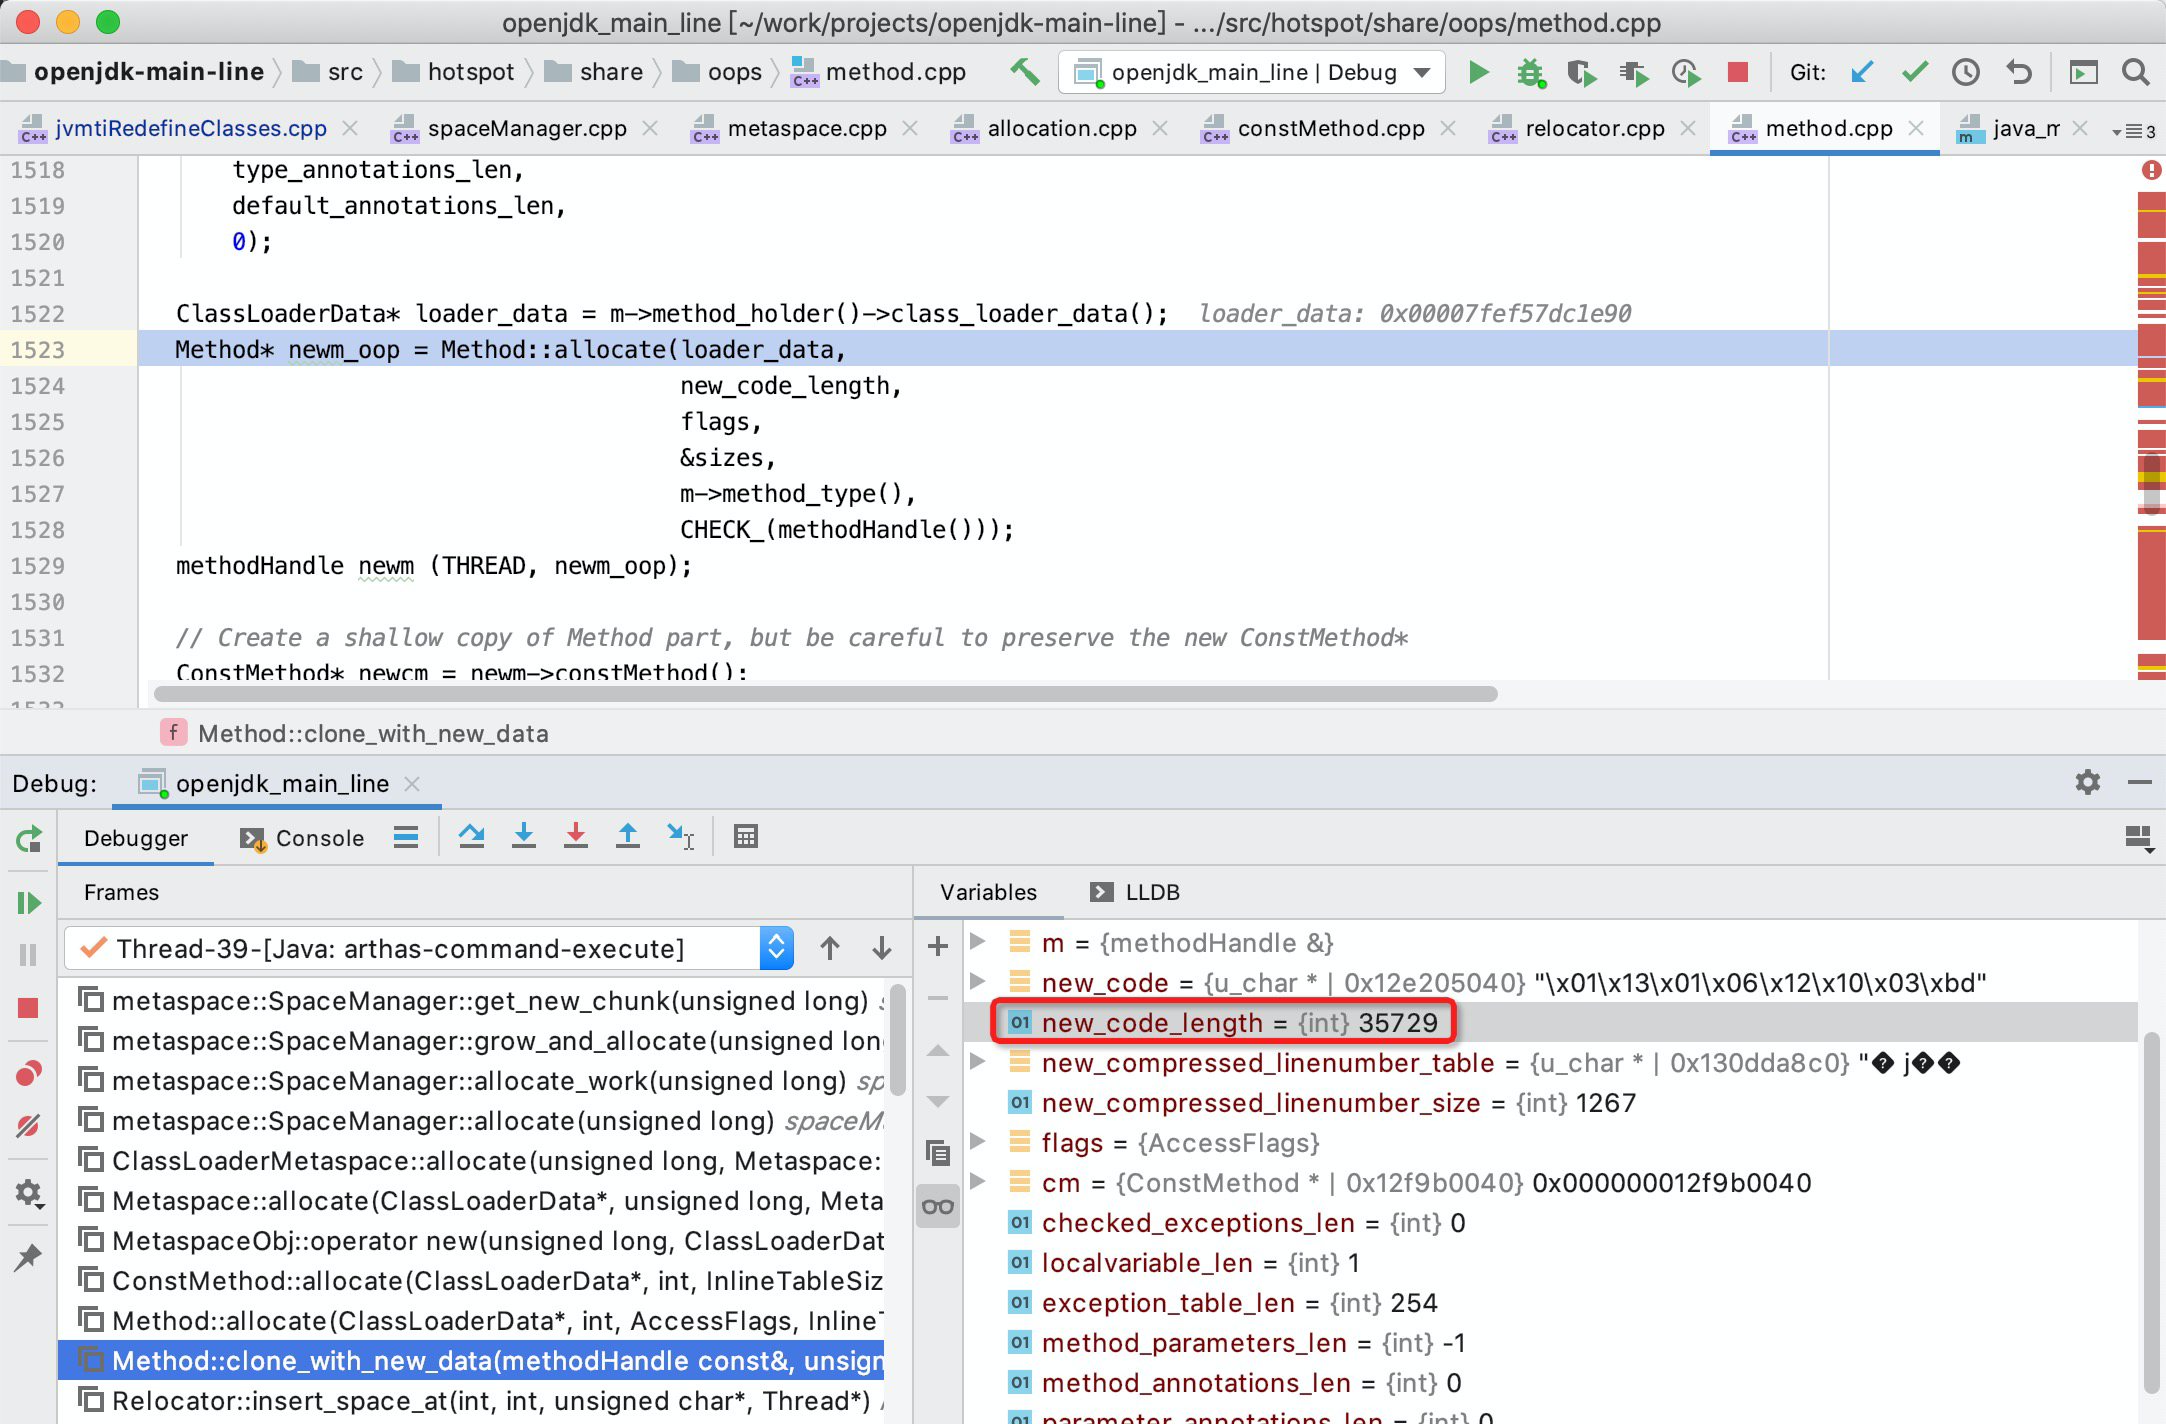
Task: Click Force Step Into red arrow
Action: pos(576,836)
